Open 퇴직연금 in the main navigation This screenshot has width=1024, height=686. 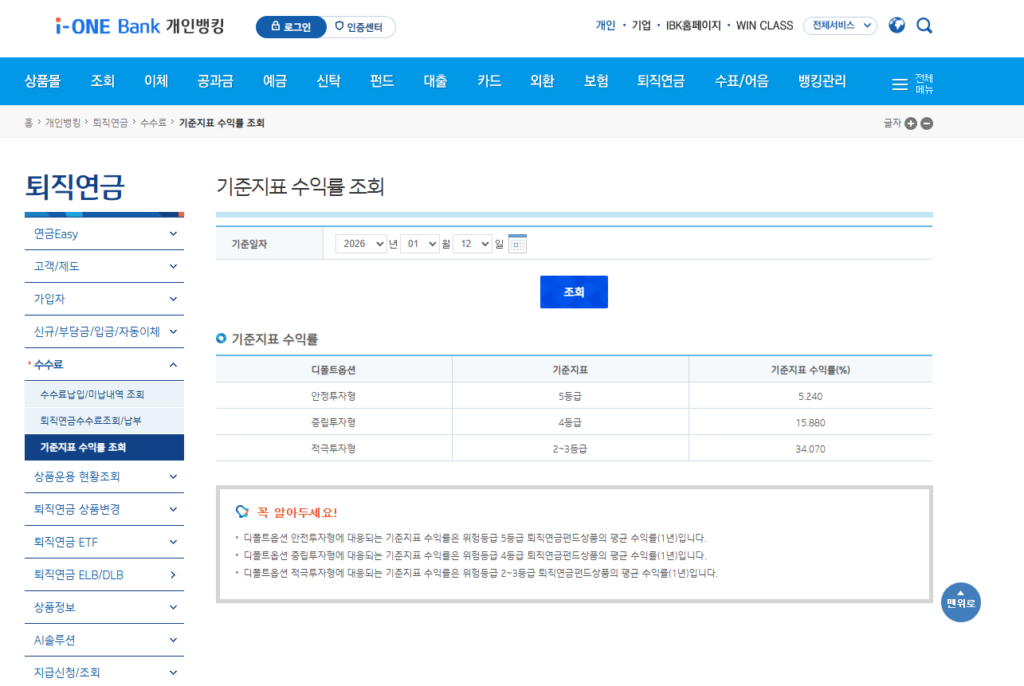tap(660, 81)
